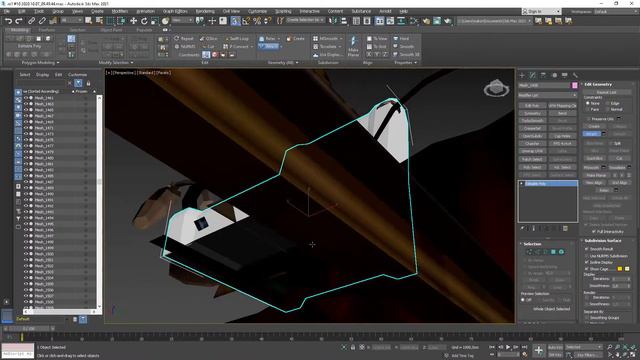Select Vertex sub-object level in Selection rollout
The height and width of the screenshot is (360, 640).
coord(530,252)
